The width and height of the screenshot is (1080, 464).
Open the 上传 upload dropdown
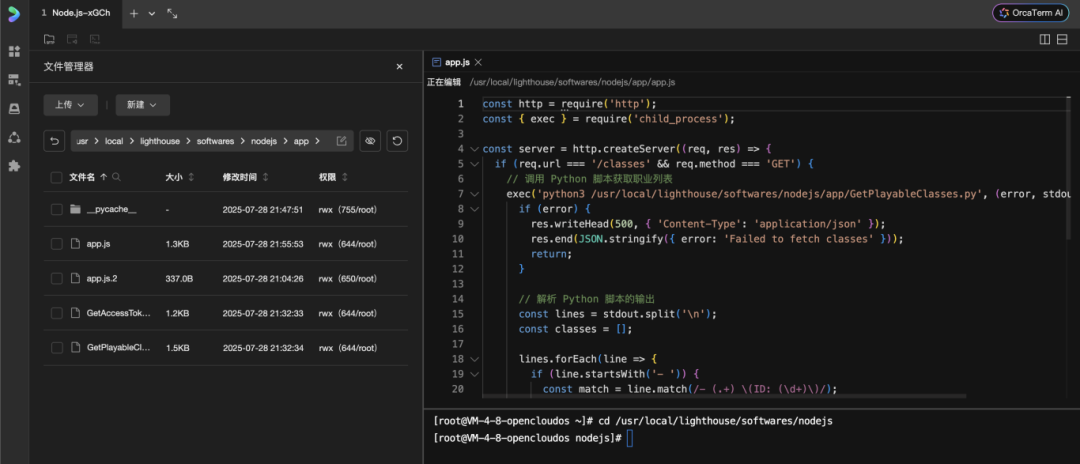(x=70, y=104)
